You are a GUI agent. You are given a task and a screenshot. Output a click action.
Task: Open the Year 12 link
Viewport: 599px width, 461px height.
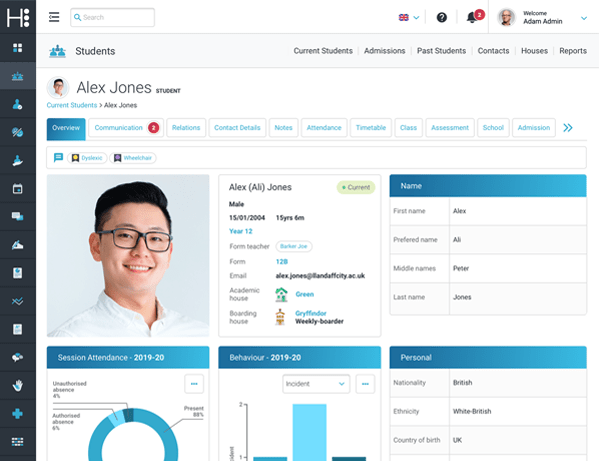click(x=241, y=231)
